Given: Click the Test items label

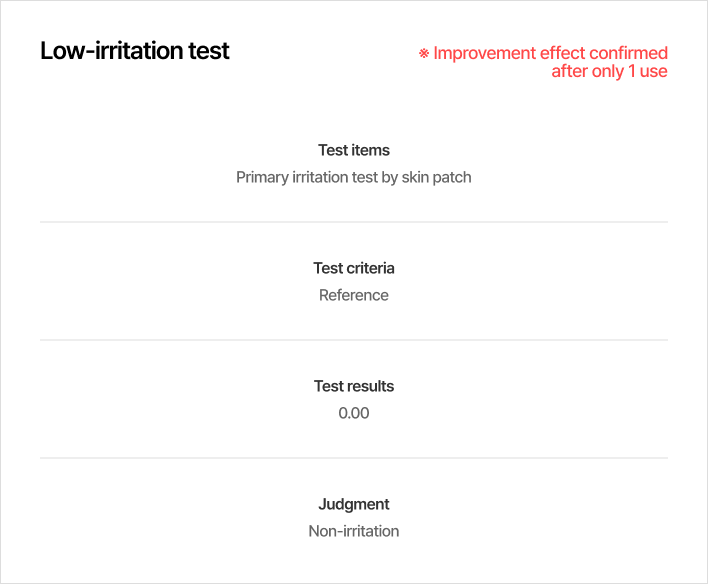Looking at the screenshot, I should tap(354, 150).
